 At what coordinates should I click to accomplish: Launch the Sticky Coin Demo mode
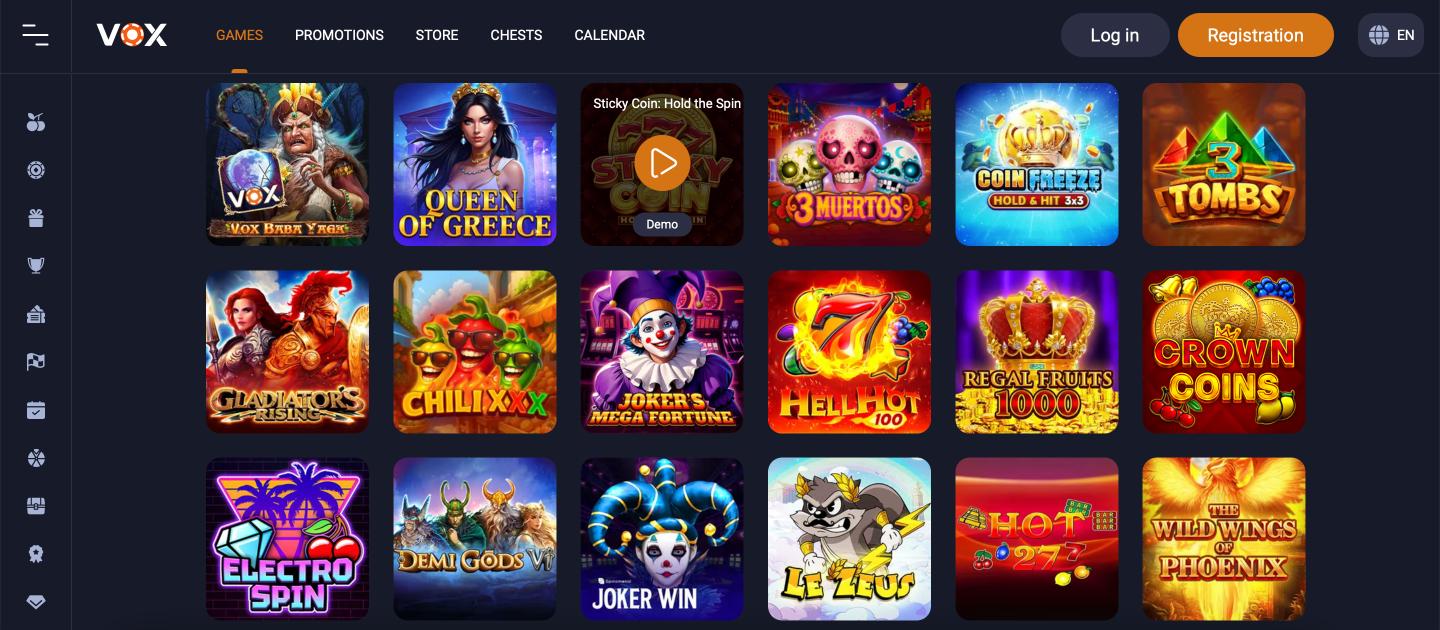pos(662,224)
